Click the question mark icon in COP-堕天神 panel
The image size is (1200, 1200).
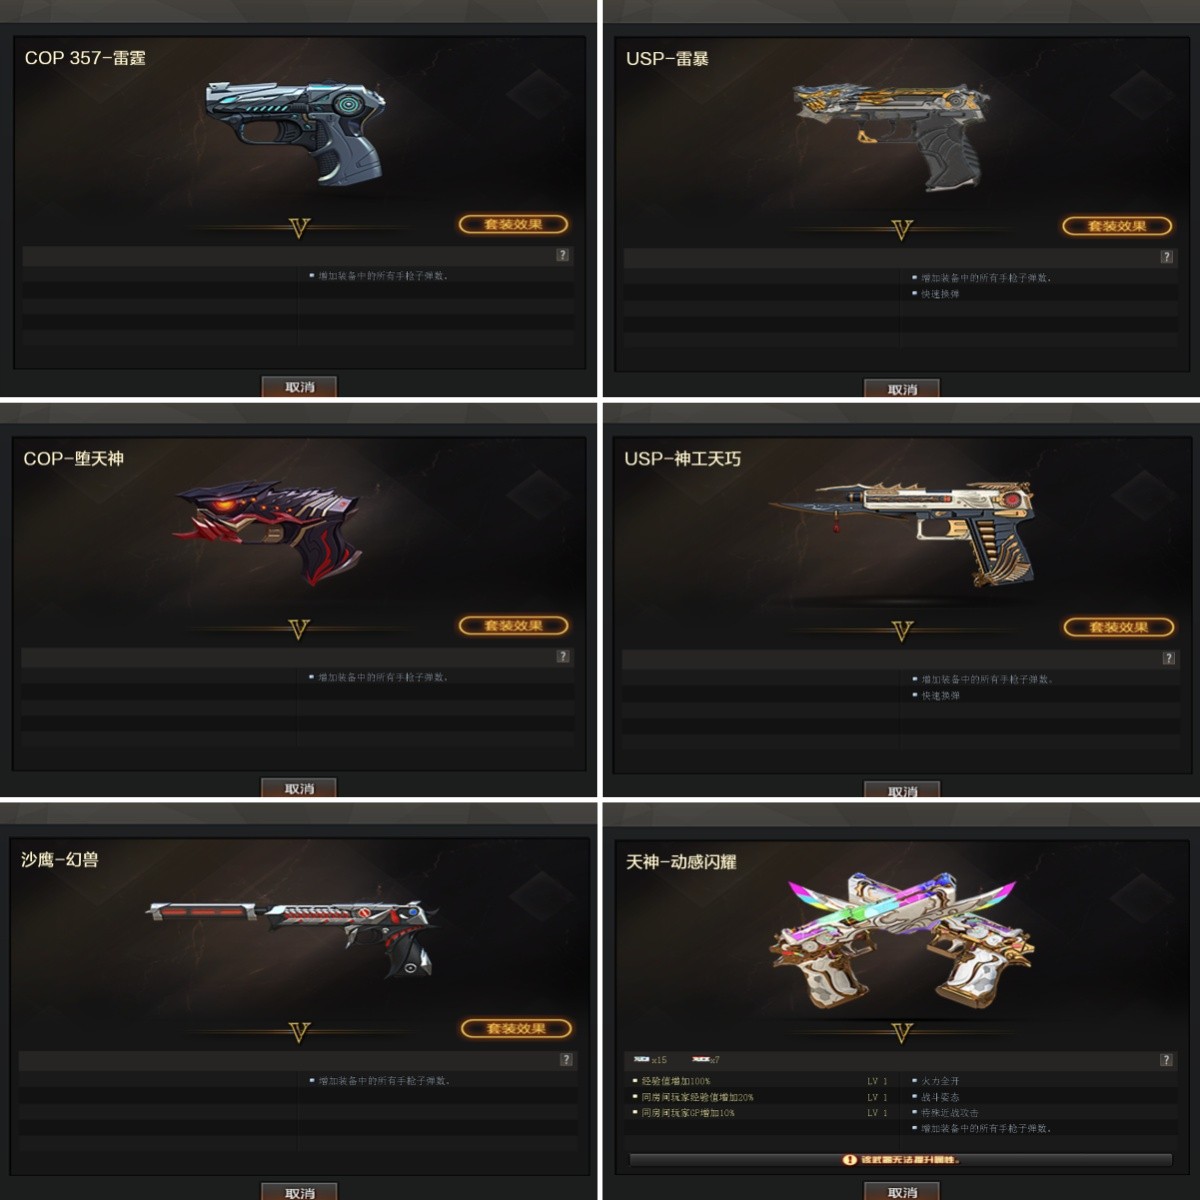[x=563, y=656]
